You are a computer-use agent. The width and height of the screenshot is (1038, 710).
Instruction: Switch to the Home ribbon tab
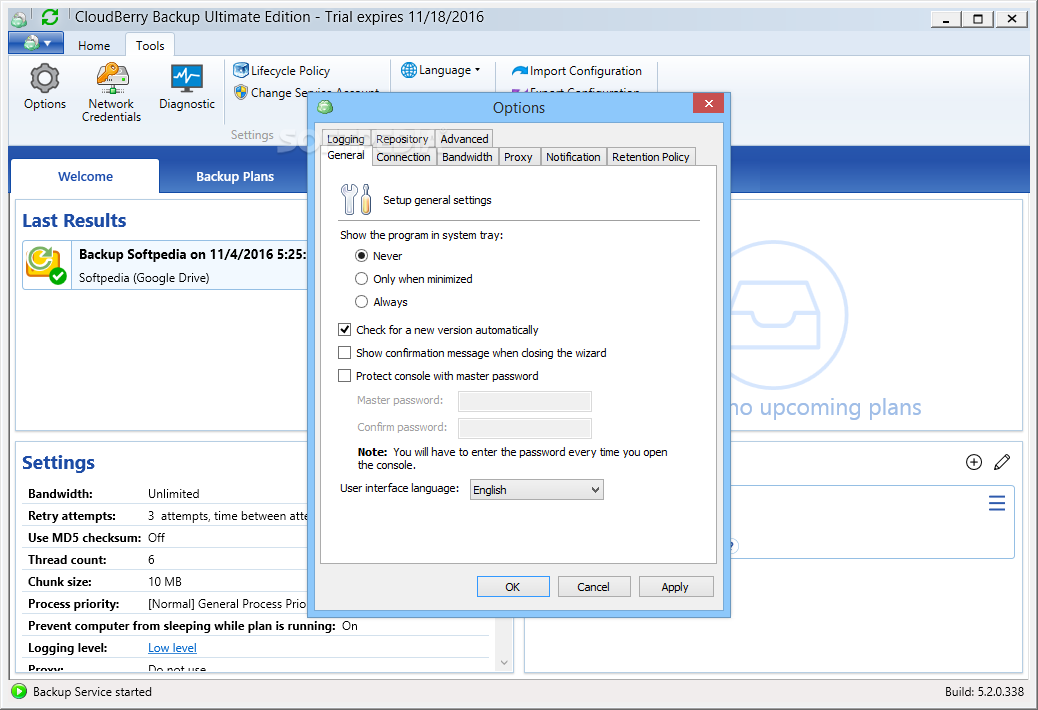[94, 46]
